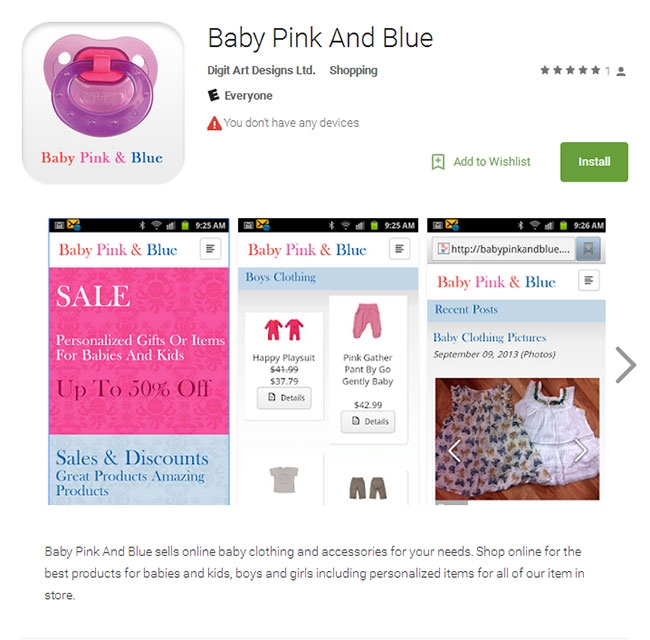
Task: Click Details button under Happy Playsuit
Action: pos(284,398)
